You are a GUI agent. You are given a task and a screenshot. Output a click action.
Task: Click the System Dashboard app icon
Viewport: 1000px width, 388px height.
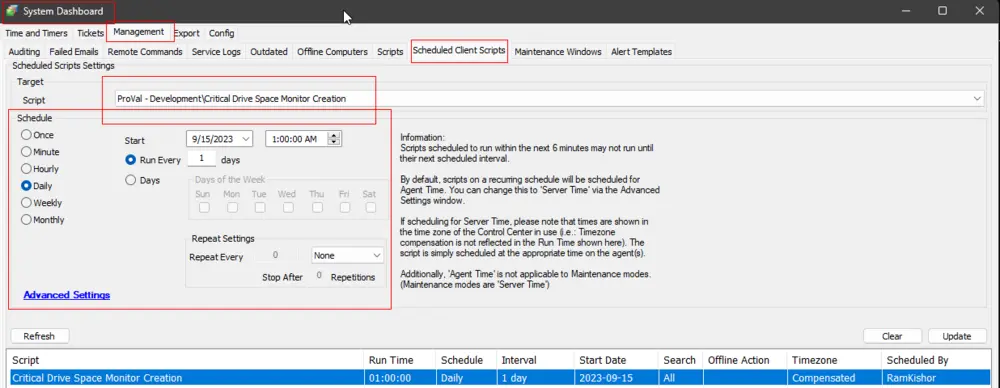pyautogui.click(x=12, y=11)
